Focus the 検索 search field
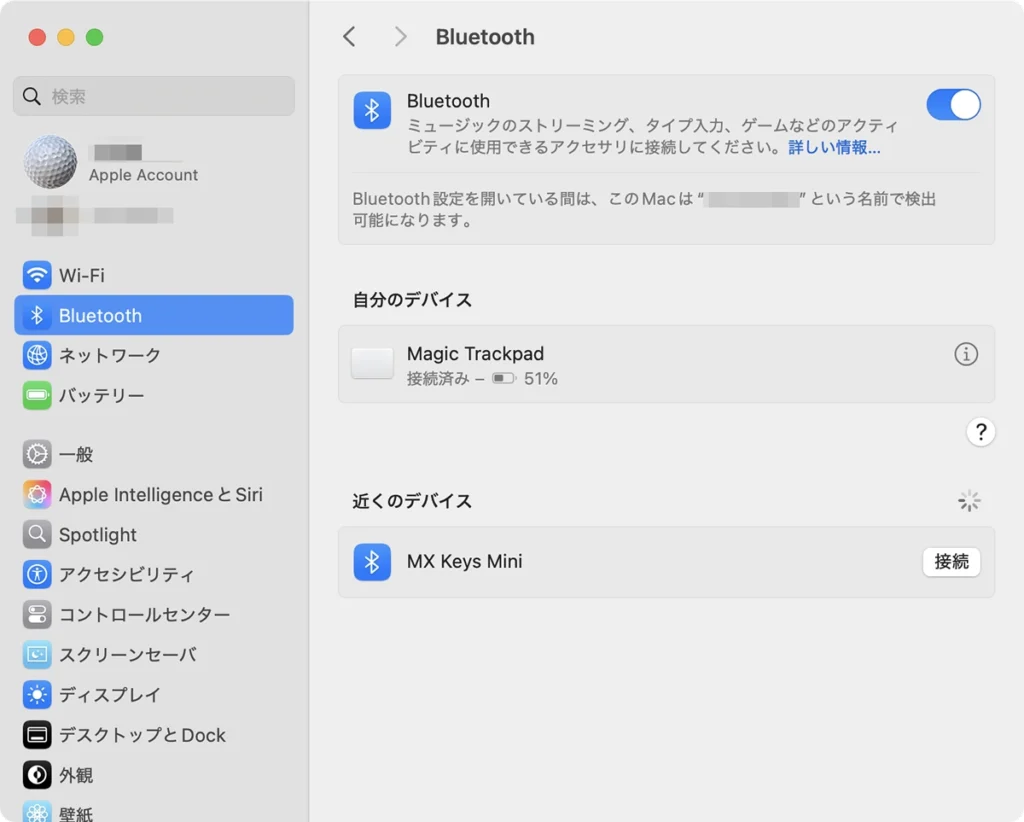 [x=153, y=96]
